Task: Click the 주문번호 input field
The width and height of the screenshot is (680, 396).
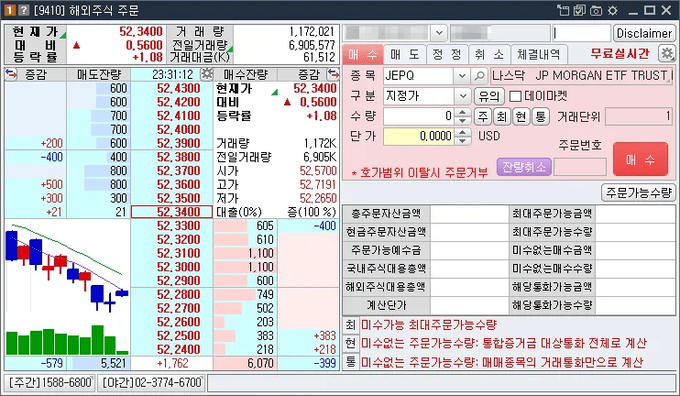Action: point(580,167)
